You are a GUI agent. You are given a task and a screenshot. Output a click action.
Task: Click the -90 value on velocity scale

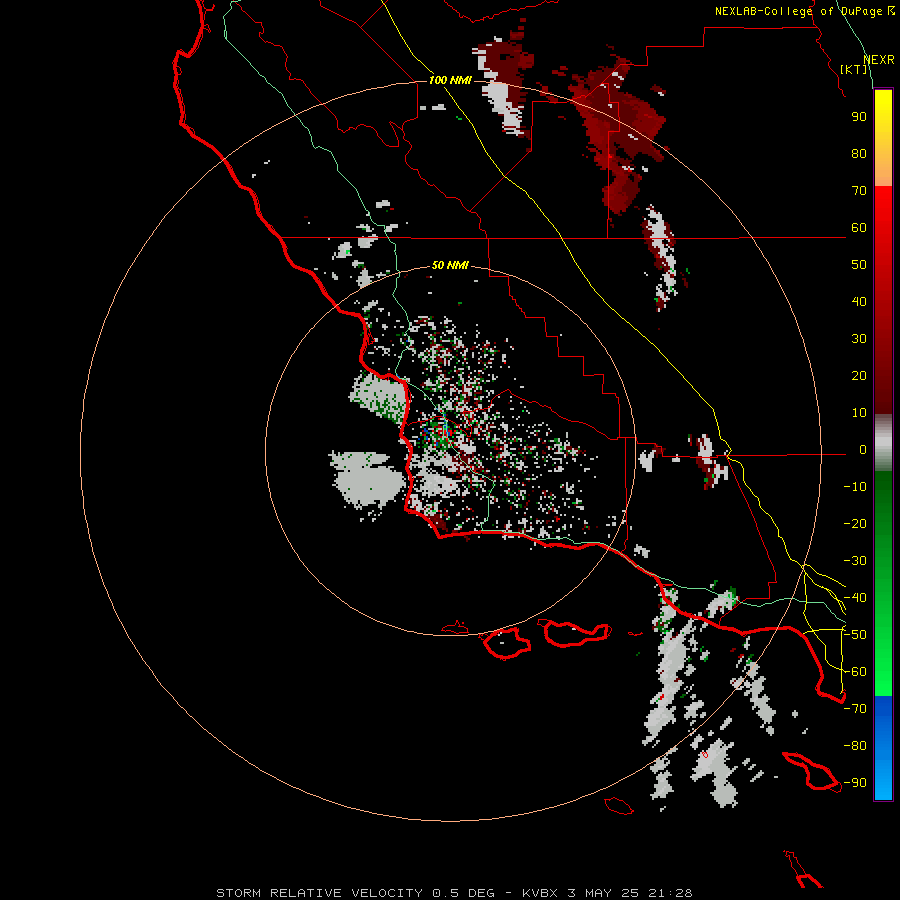[x=855, y=782]
